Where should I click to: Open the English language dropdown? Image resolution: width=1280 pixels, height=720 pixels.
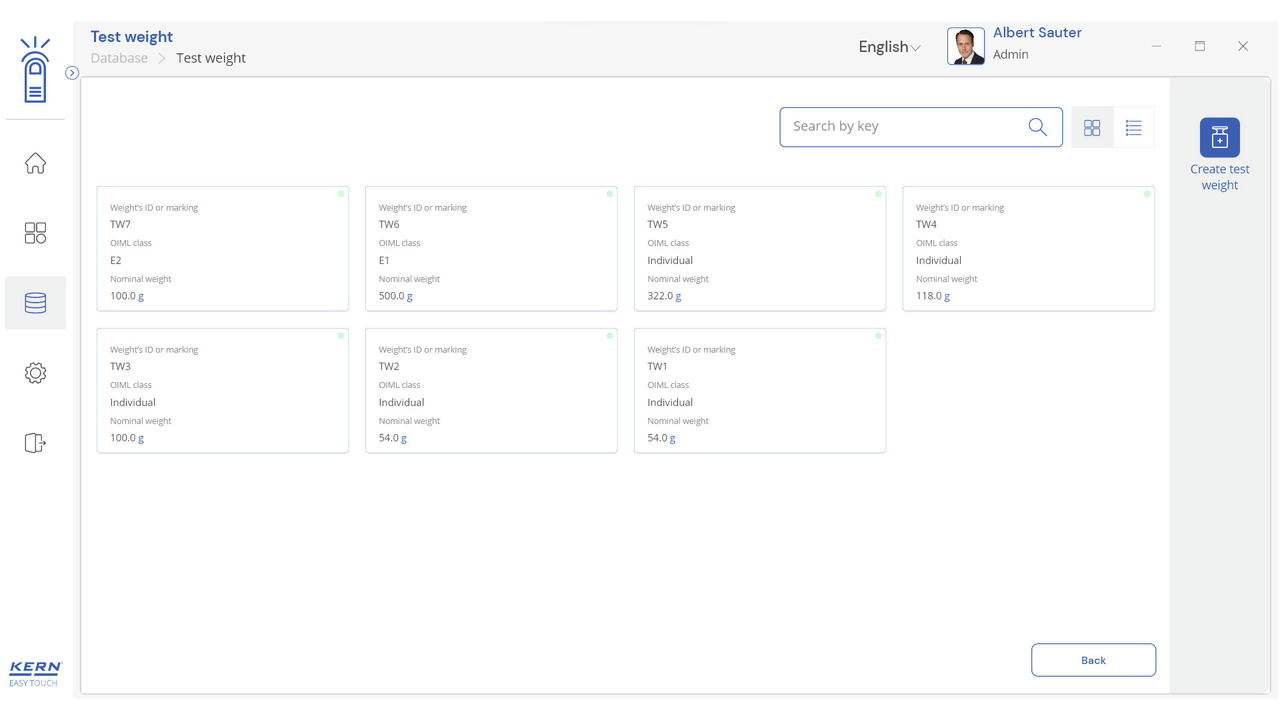889,47
